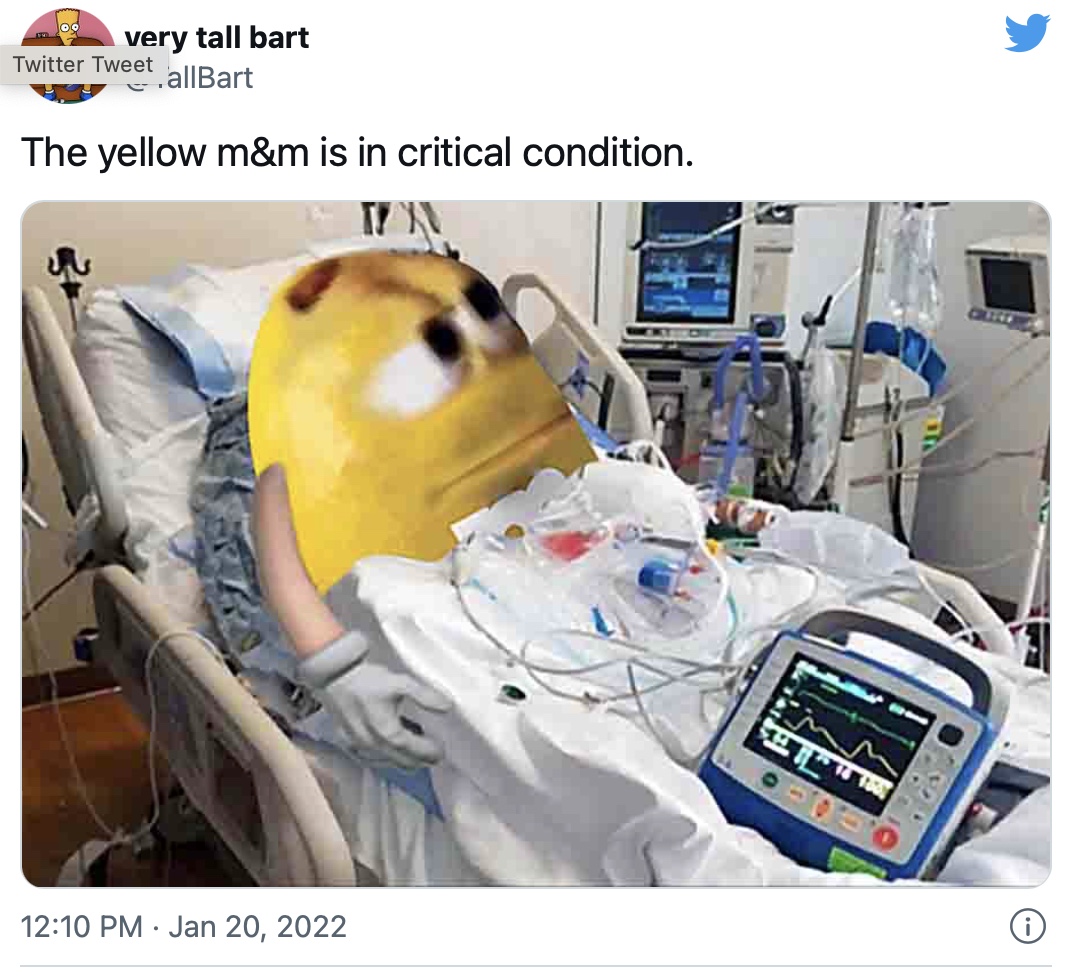1072x980 pixels.
Task: Open the tweet info icon
Action: click(1027, 927)
